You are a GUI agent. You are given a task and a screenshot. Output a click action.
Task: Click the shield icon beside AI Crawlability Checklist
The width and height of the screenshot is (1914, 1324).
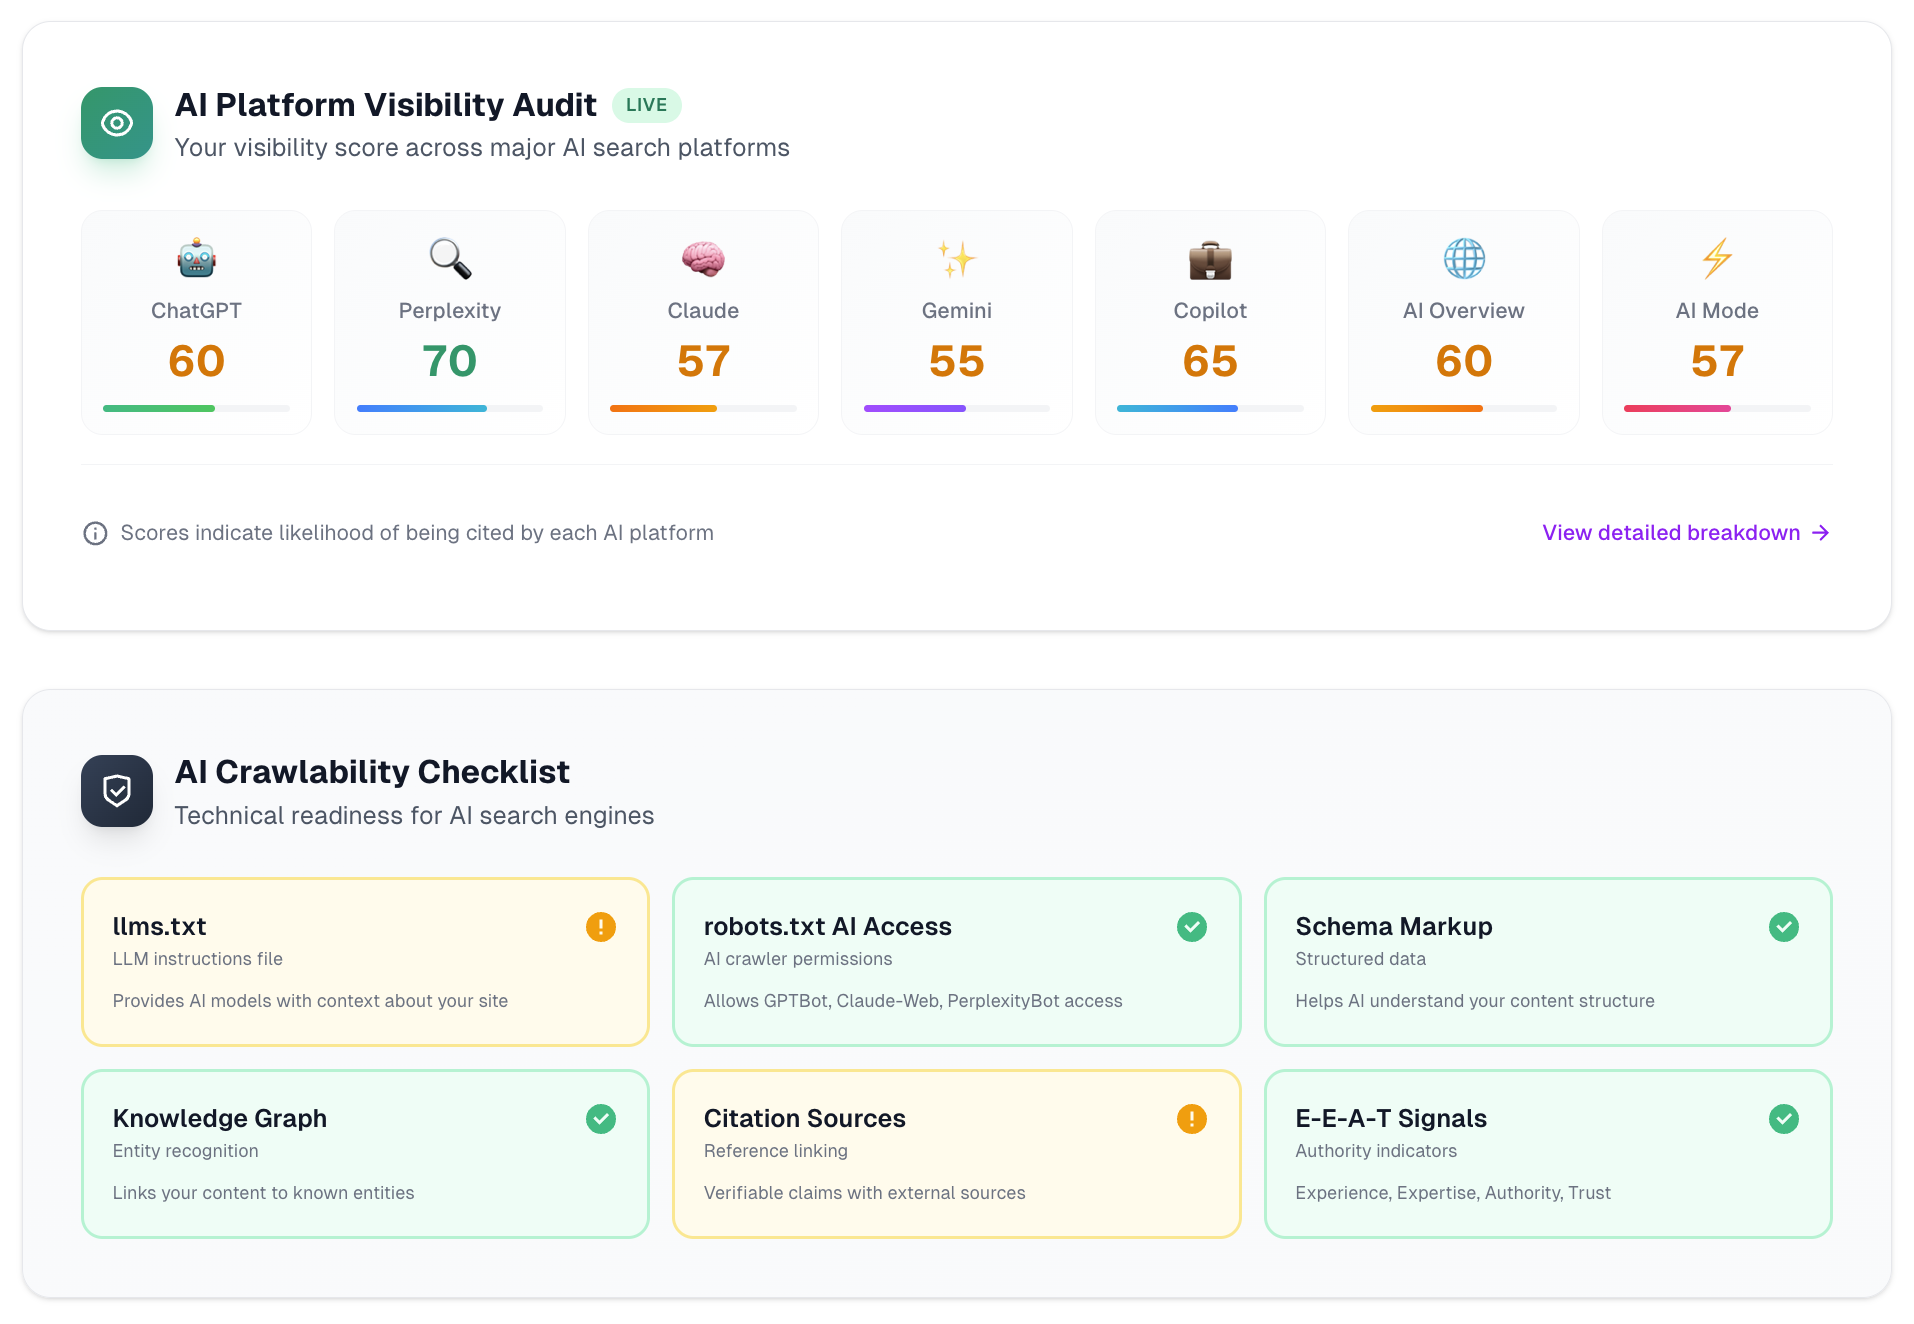tap(116, 790)
